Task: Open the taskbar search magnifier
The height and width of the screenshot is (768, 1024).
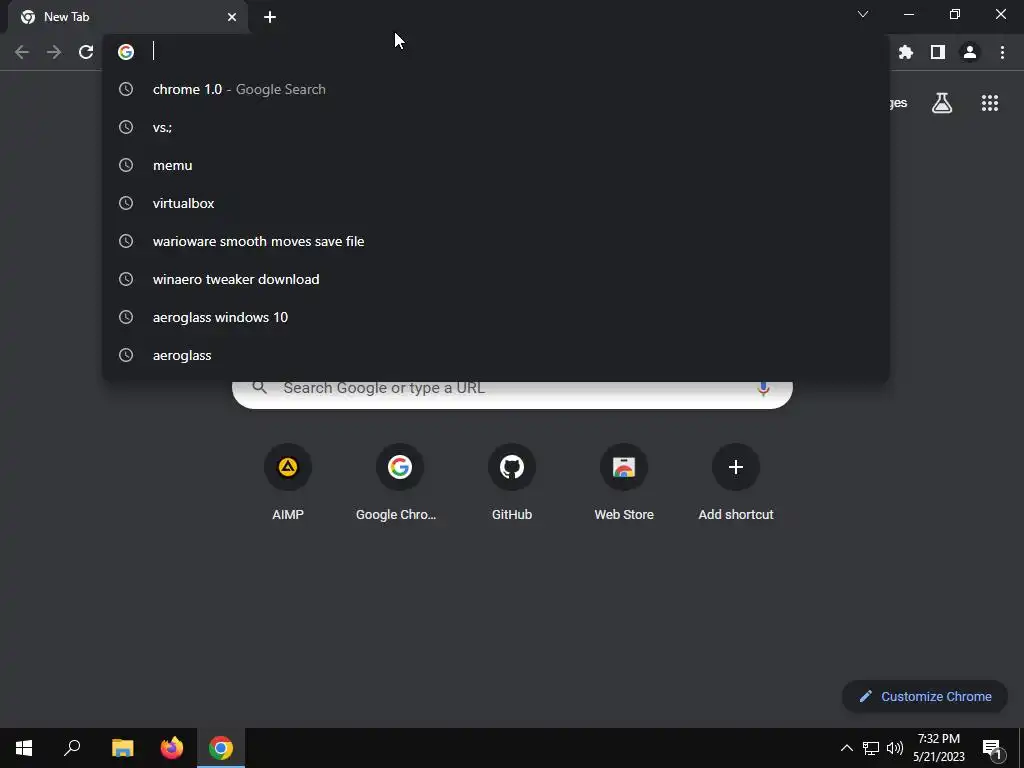Action: (x=72, y=748)
